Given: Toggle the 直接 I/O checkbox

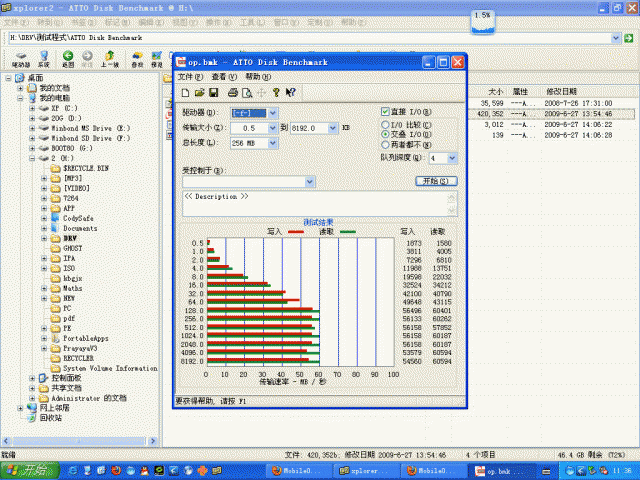Looking at the screenshot, I should [386, 112].
